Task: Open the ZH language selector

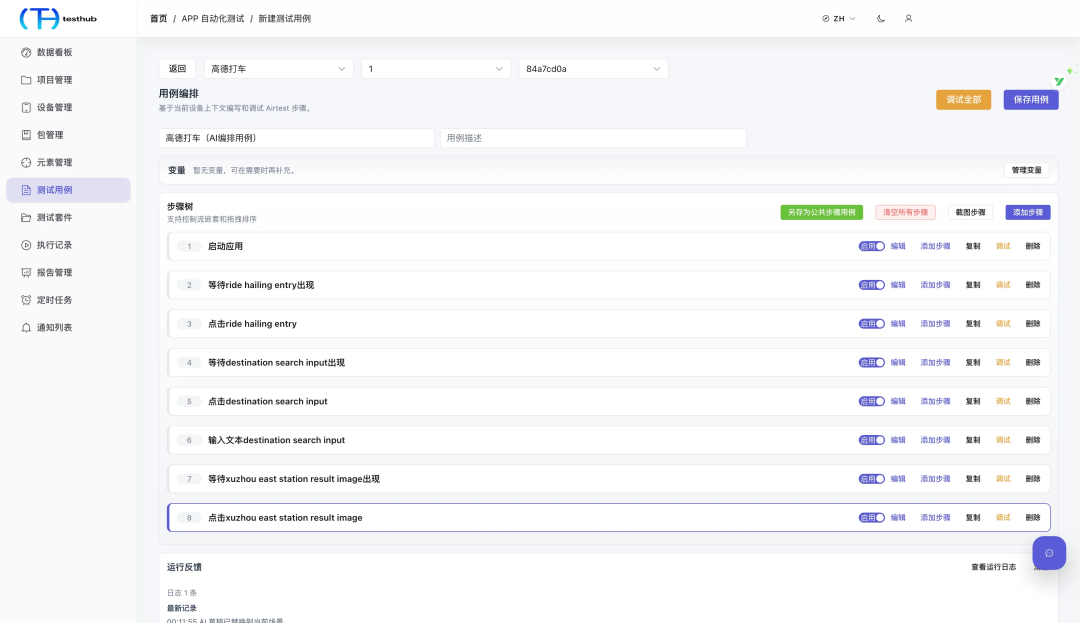Action: click(x=838, y=19)
